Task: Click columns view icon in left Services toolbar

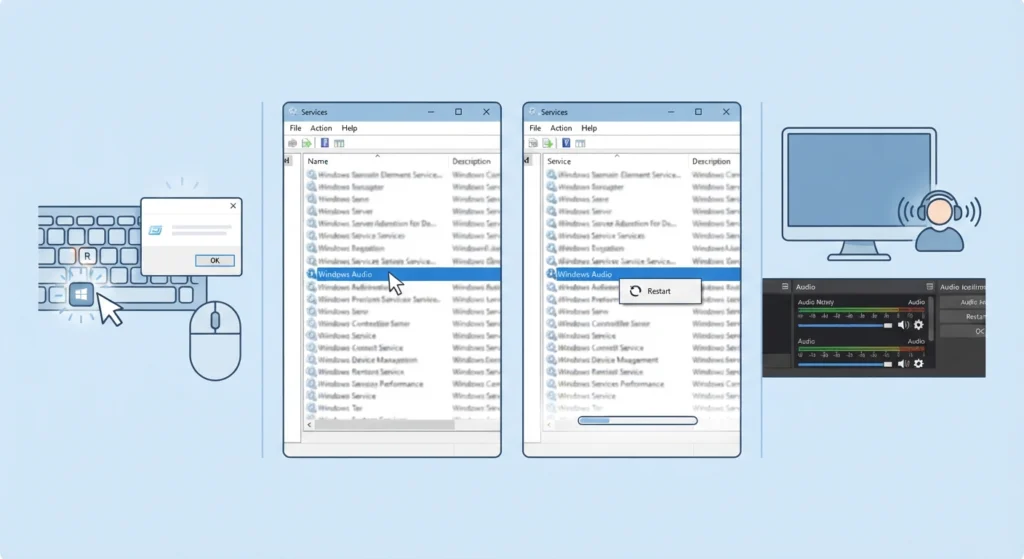Action: coord(339,143)
